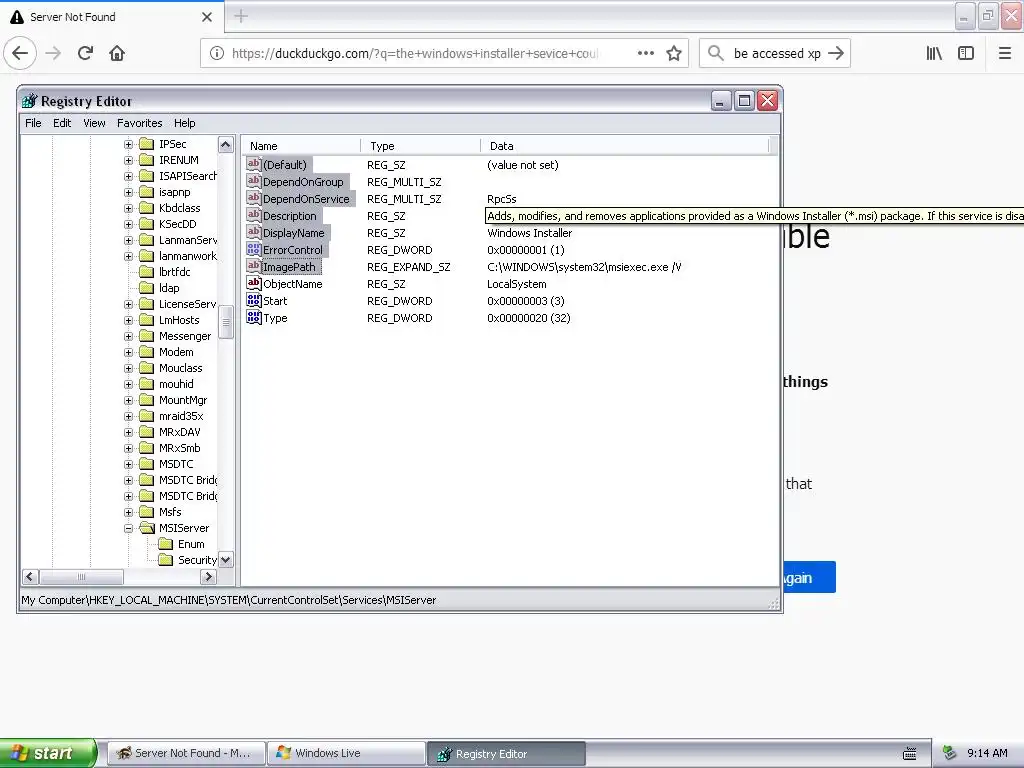The width and height of the screenshot is (1024, 768).
Task: Click the network tray icon beside the clock
Action: [x=950, y=753]
